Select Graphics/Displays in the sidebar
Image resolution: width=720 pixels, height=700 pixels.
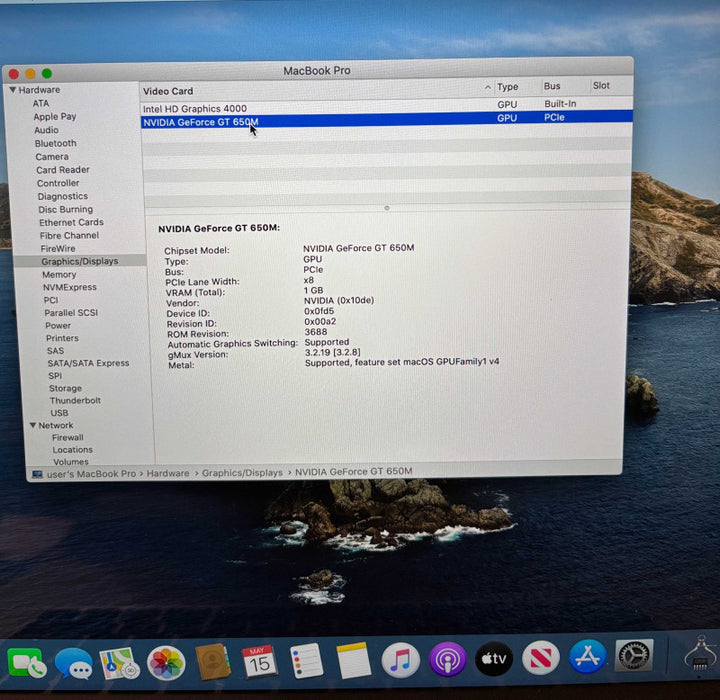pos(80,261)
